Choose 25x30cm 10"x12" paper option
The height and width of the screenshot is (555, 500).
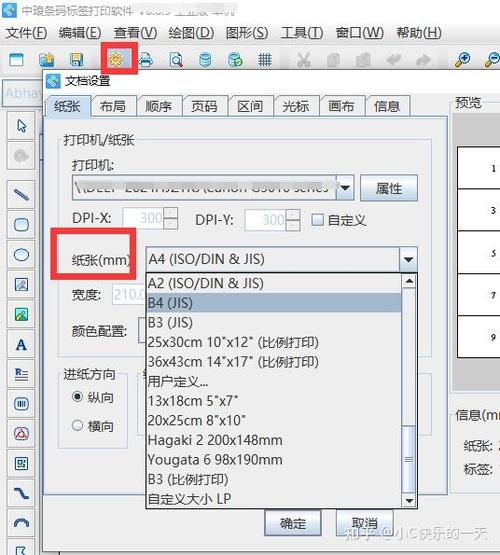coord(274,342)
